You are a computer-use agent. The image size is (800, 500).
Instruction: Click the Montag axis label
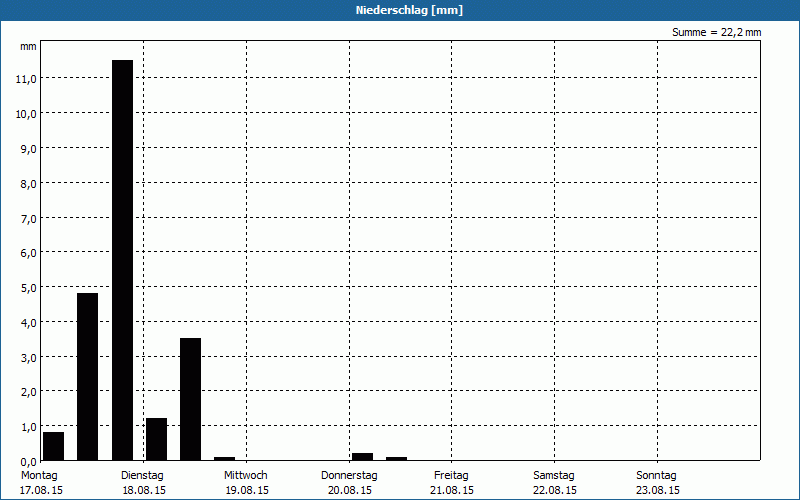39,476
